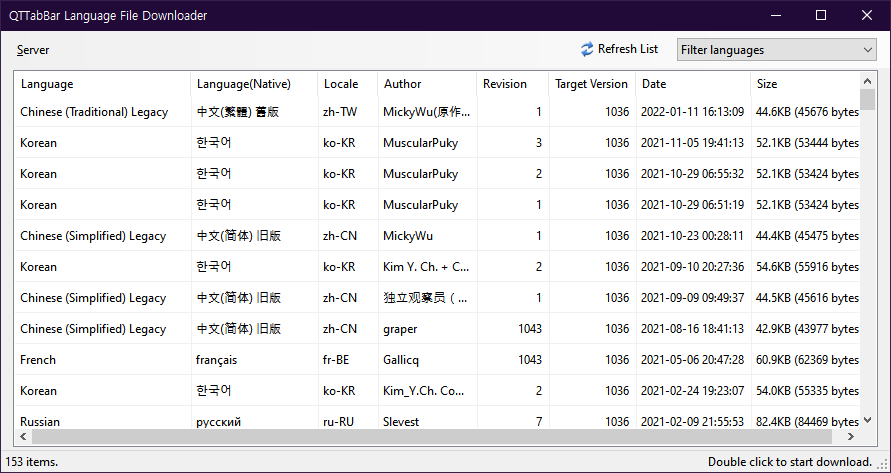Click size cell 60.9KB (62369 bytes
Image resolution: width=891 pixels, height=473 pixels.
807,360
